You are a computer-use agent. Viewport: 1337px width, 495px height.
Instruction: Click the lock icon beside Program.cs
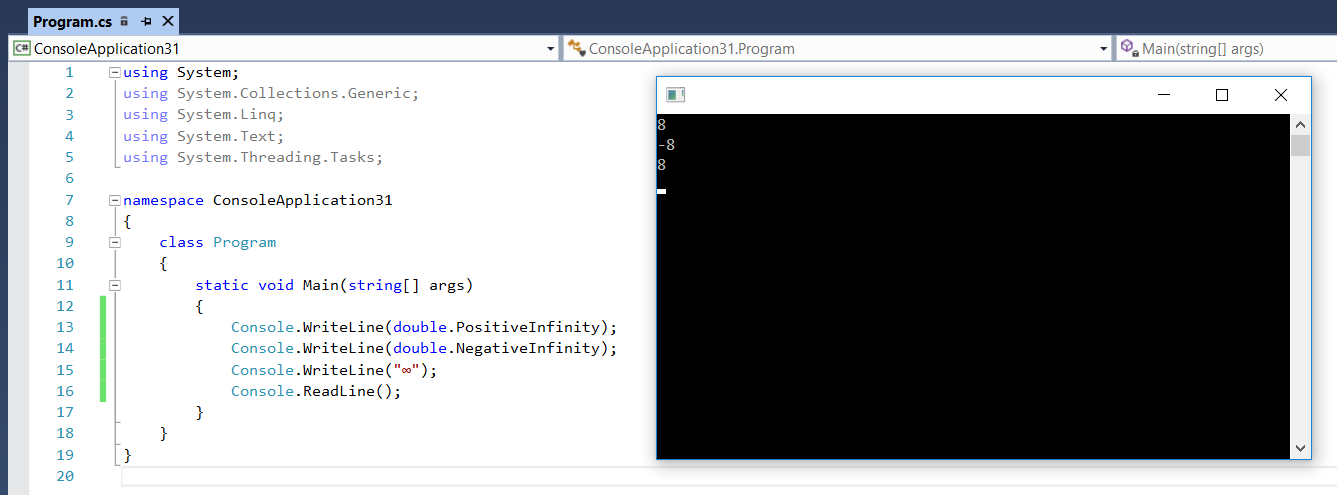click(x=124, y=21)
